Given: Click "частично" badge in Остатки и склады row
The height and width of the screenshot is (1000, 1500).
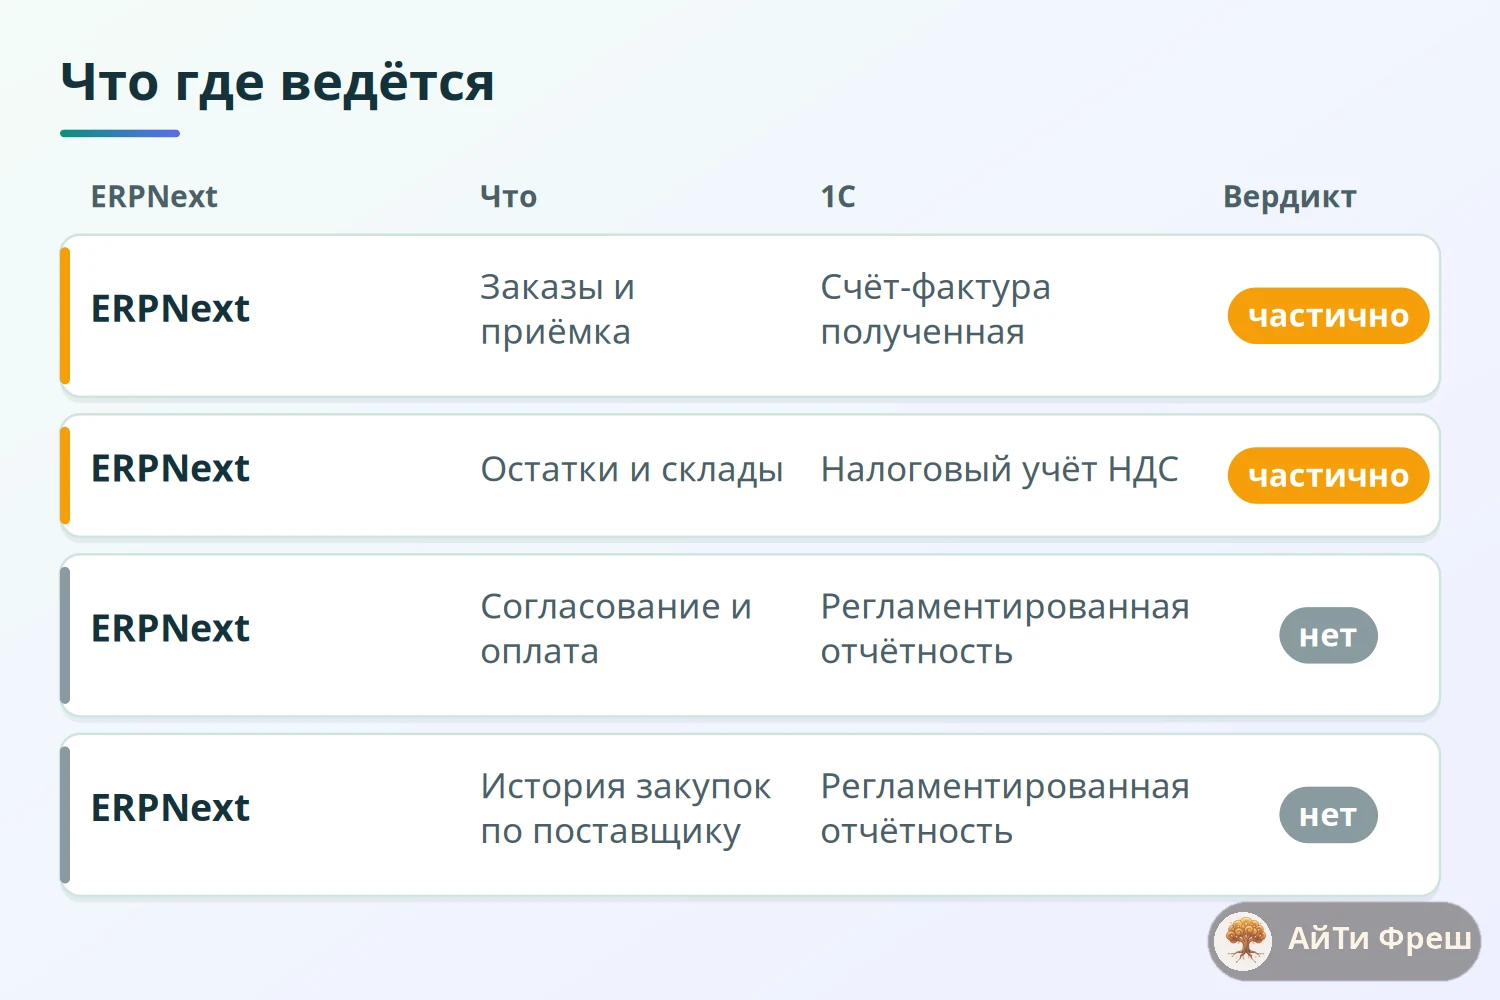Looking at the screenshot, I should [1328, 476].
